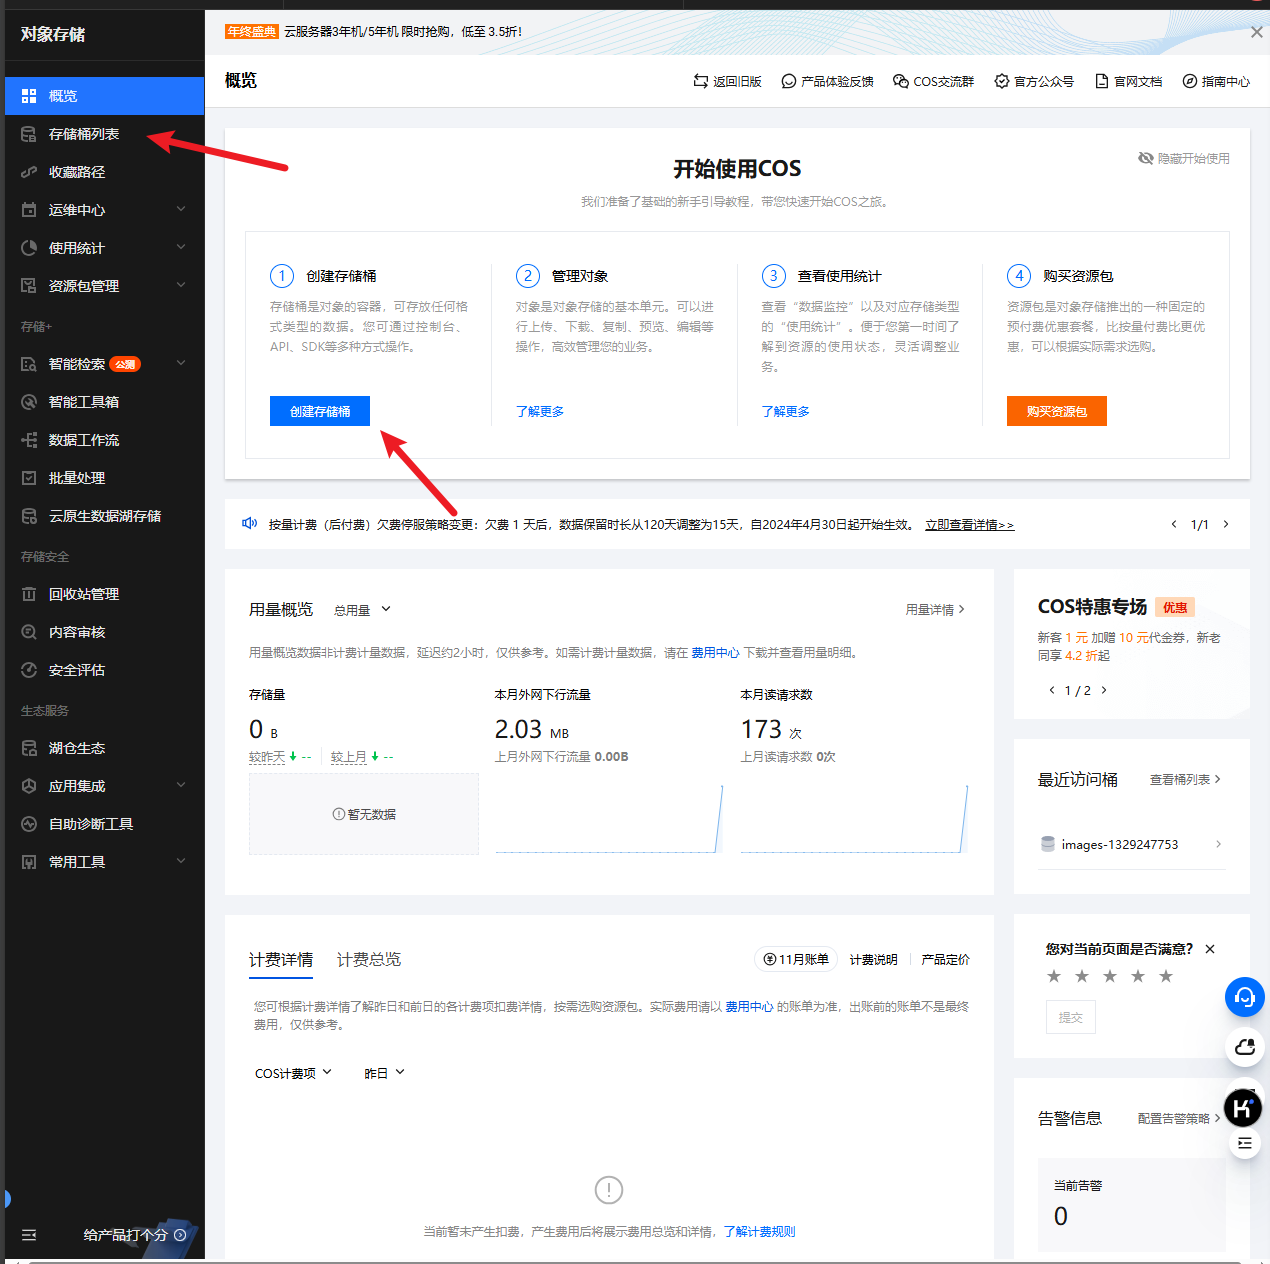
Task: Click 给产品打个分 rating link
Action: [x=135, y=1235]
